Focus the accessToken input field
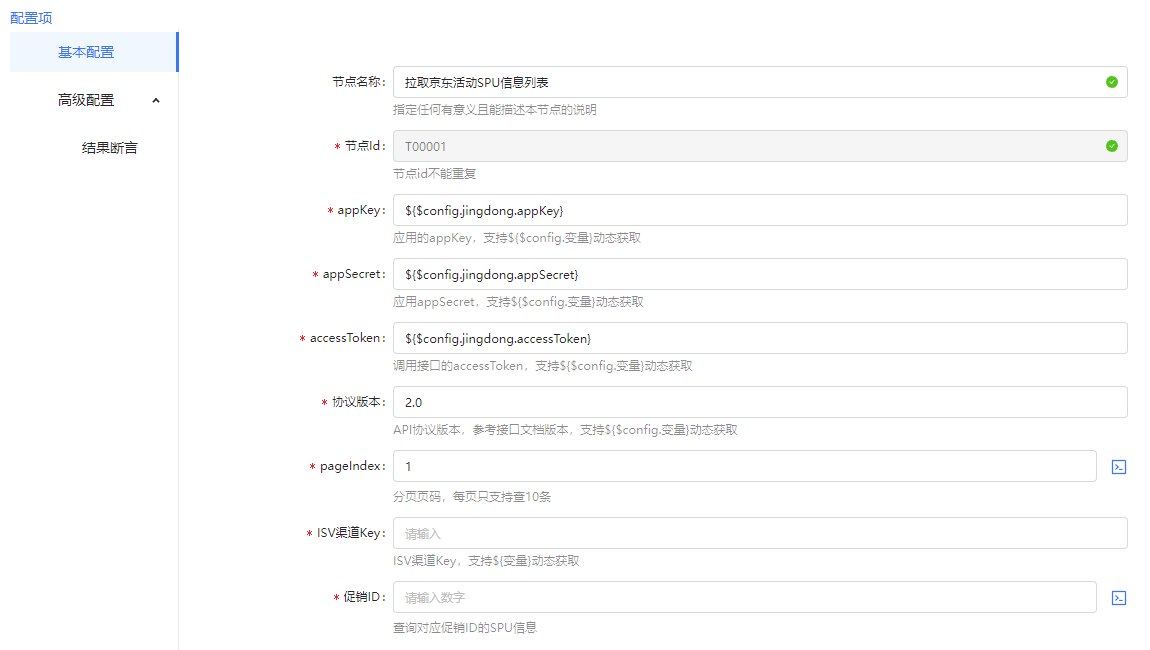This screenshot has width=1150, height=650. [760, 338]
